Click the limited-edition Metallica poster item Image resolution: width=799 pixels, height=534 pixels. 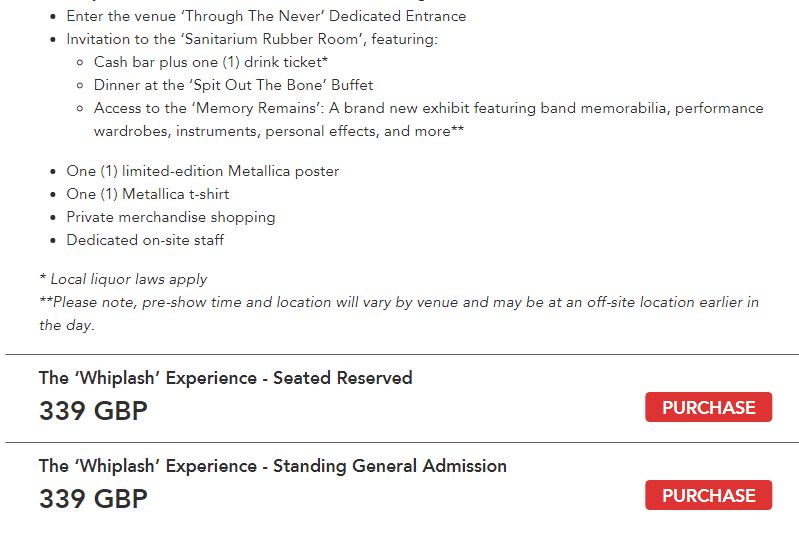[202, 171]
